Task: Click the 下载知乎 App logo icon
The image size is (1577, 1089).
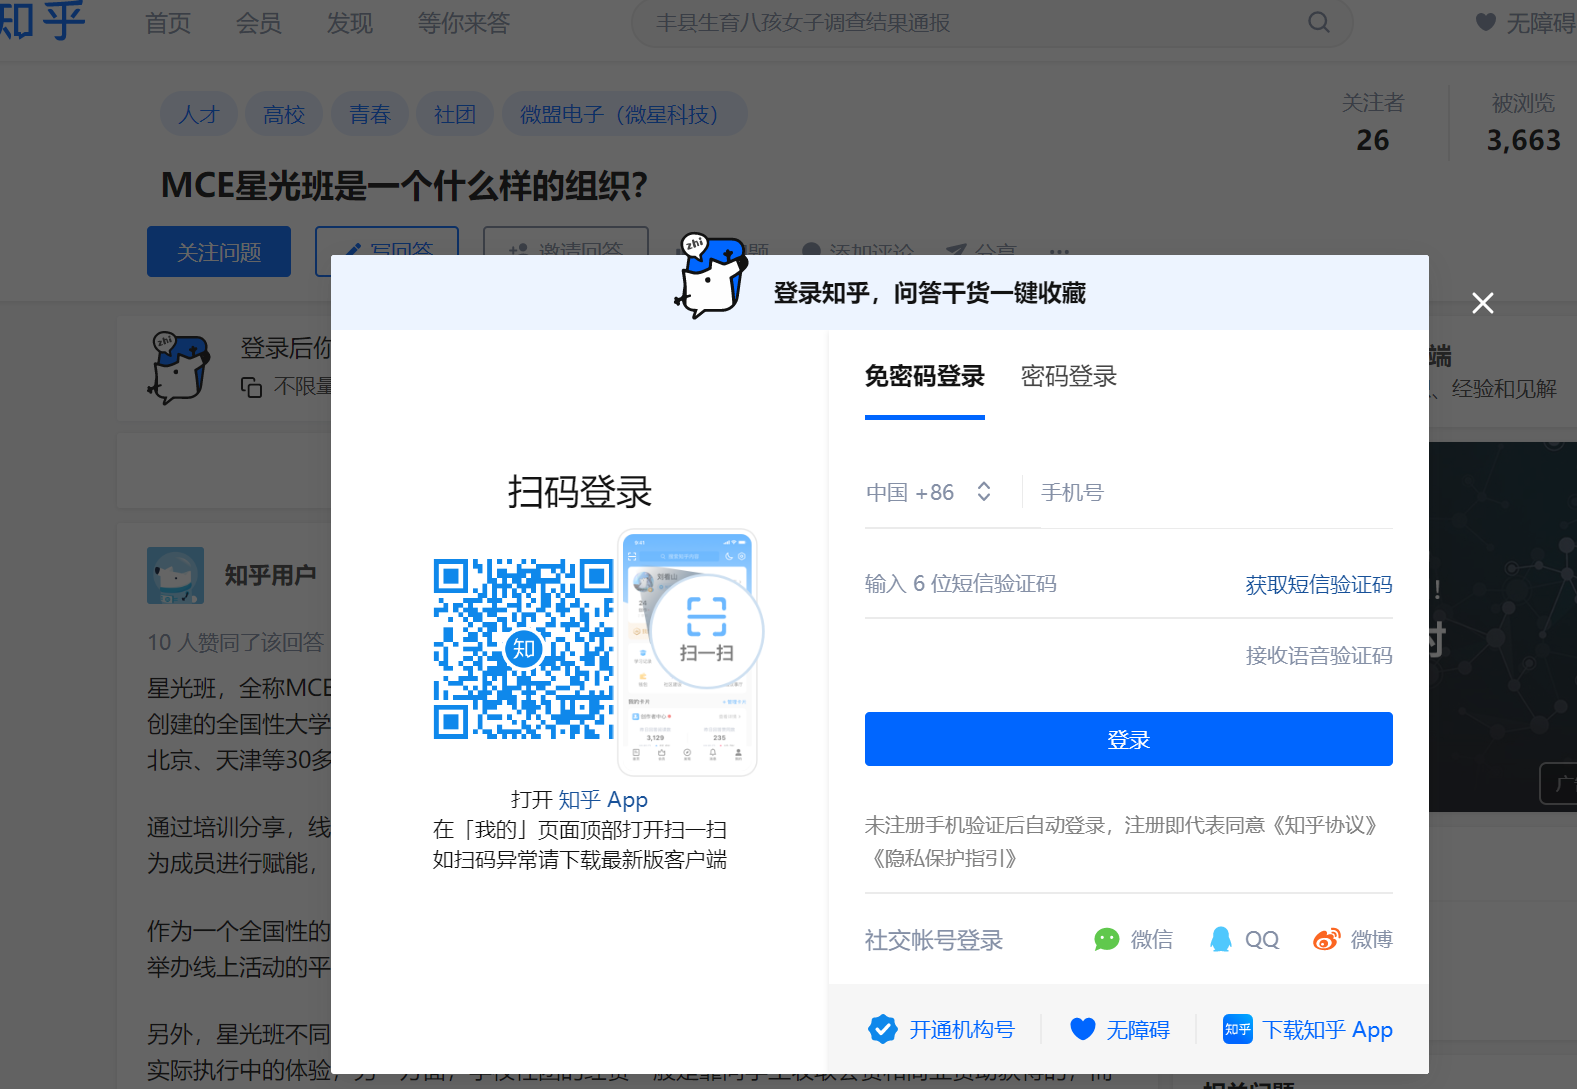Action: pos(1237,1029)
